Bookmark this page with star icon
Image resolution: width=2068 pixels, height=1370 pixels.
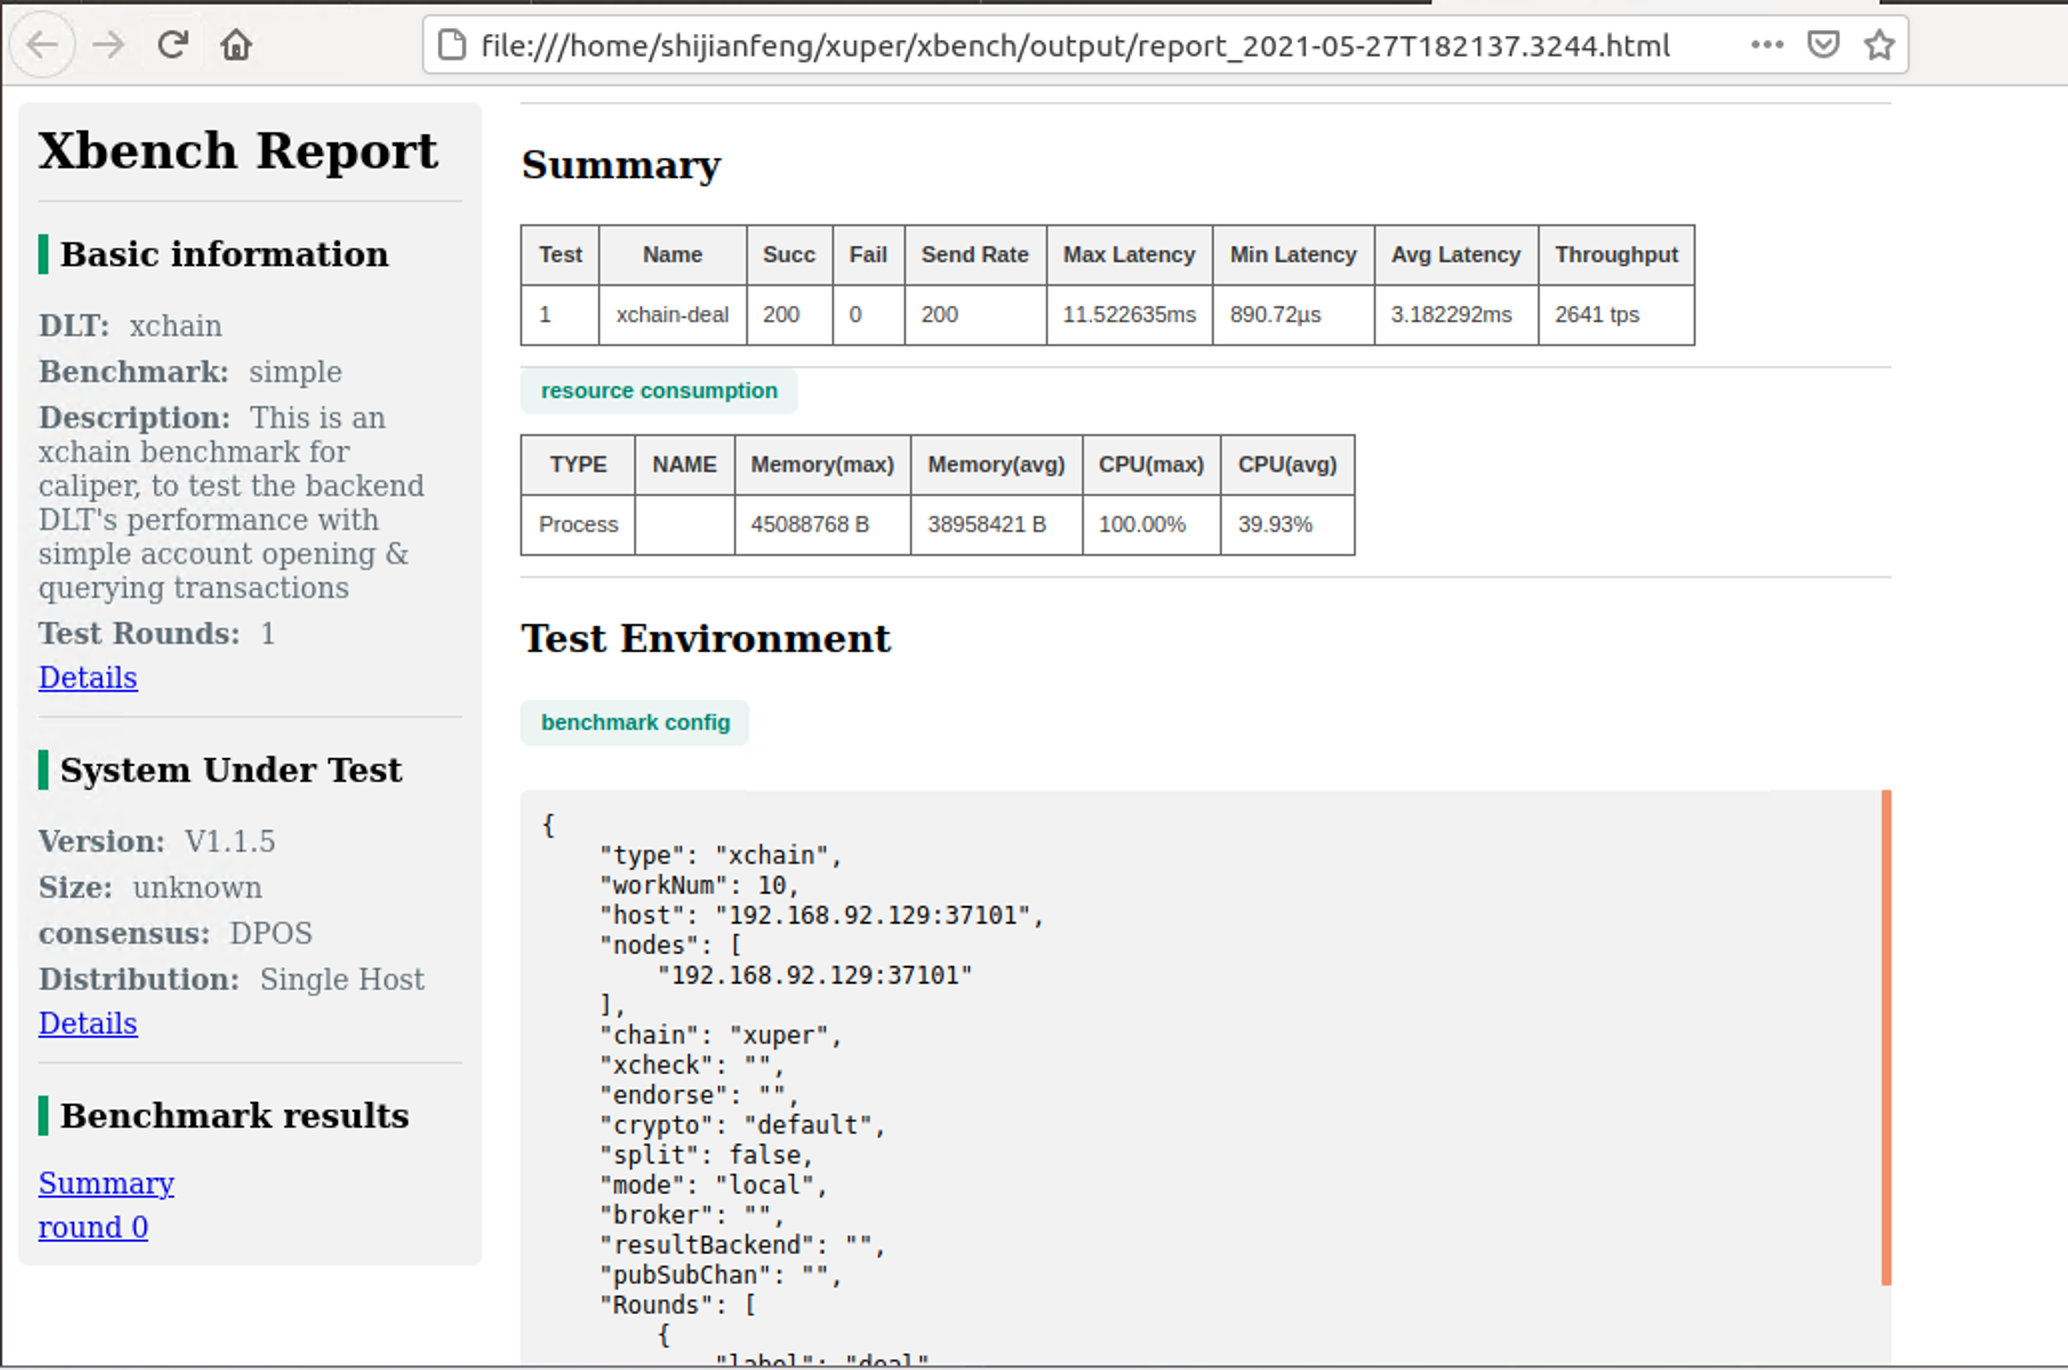[x=1879, y=45]
